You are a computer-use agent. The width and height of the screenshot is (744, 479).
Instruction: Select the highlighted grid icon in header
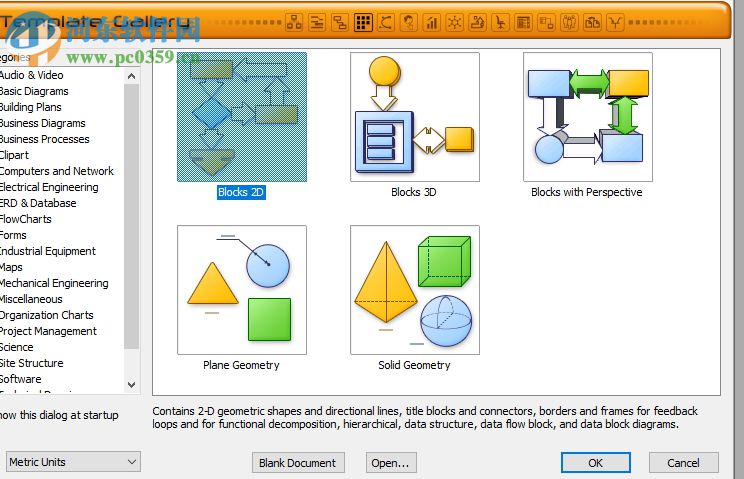coord(363,22)
